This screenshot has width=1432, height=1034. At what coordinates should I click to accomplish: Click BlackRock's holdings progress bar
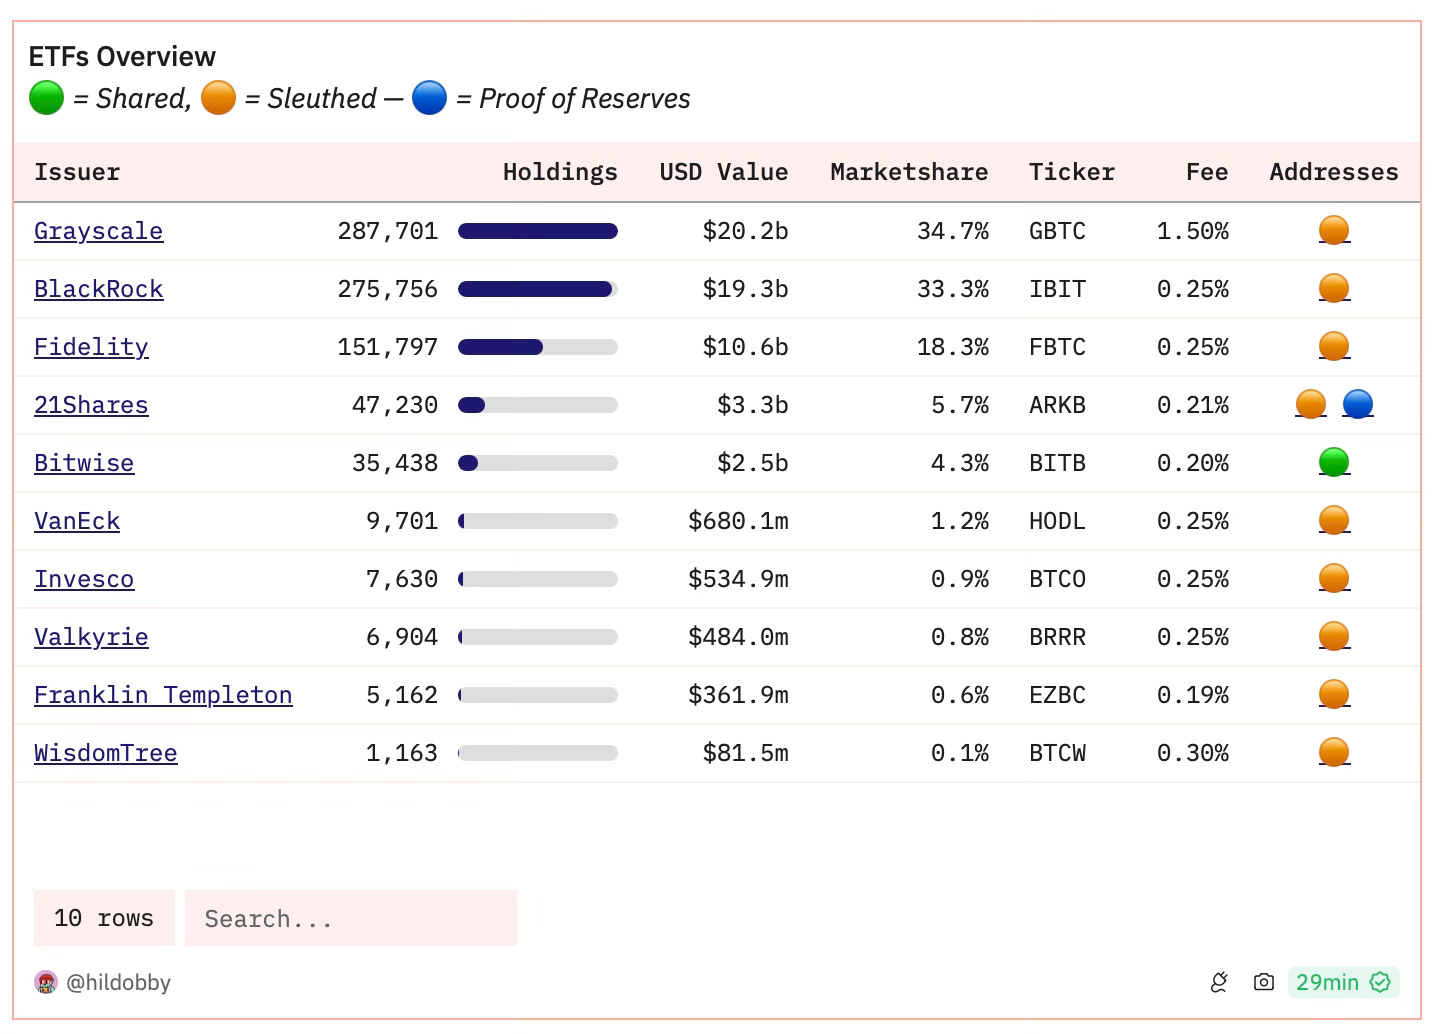click(x=538, y=289)
